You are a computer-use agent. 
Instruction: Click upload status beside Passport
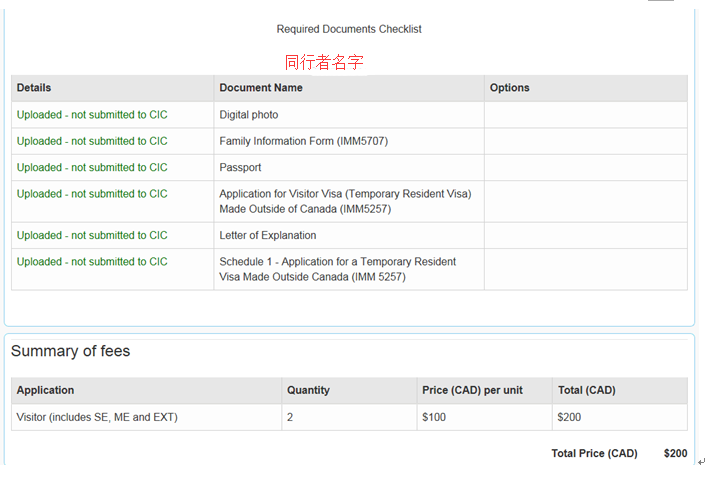(x=92, y=167)
